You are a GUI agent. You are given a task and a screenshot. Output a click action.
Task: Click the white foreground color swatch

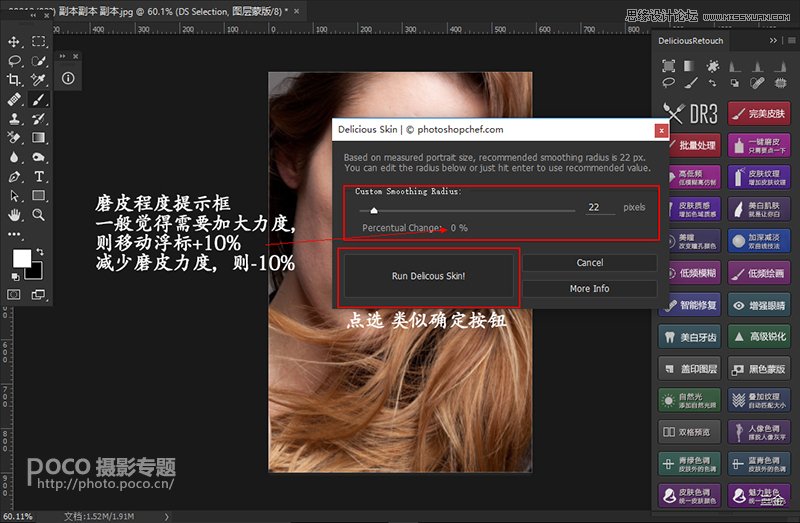21,258
